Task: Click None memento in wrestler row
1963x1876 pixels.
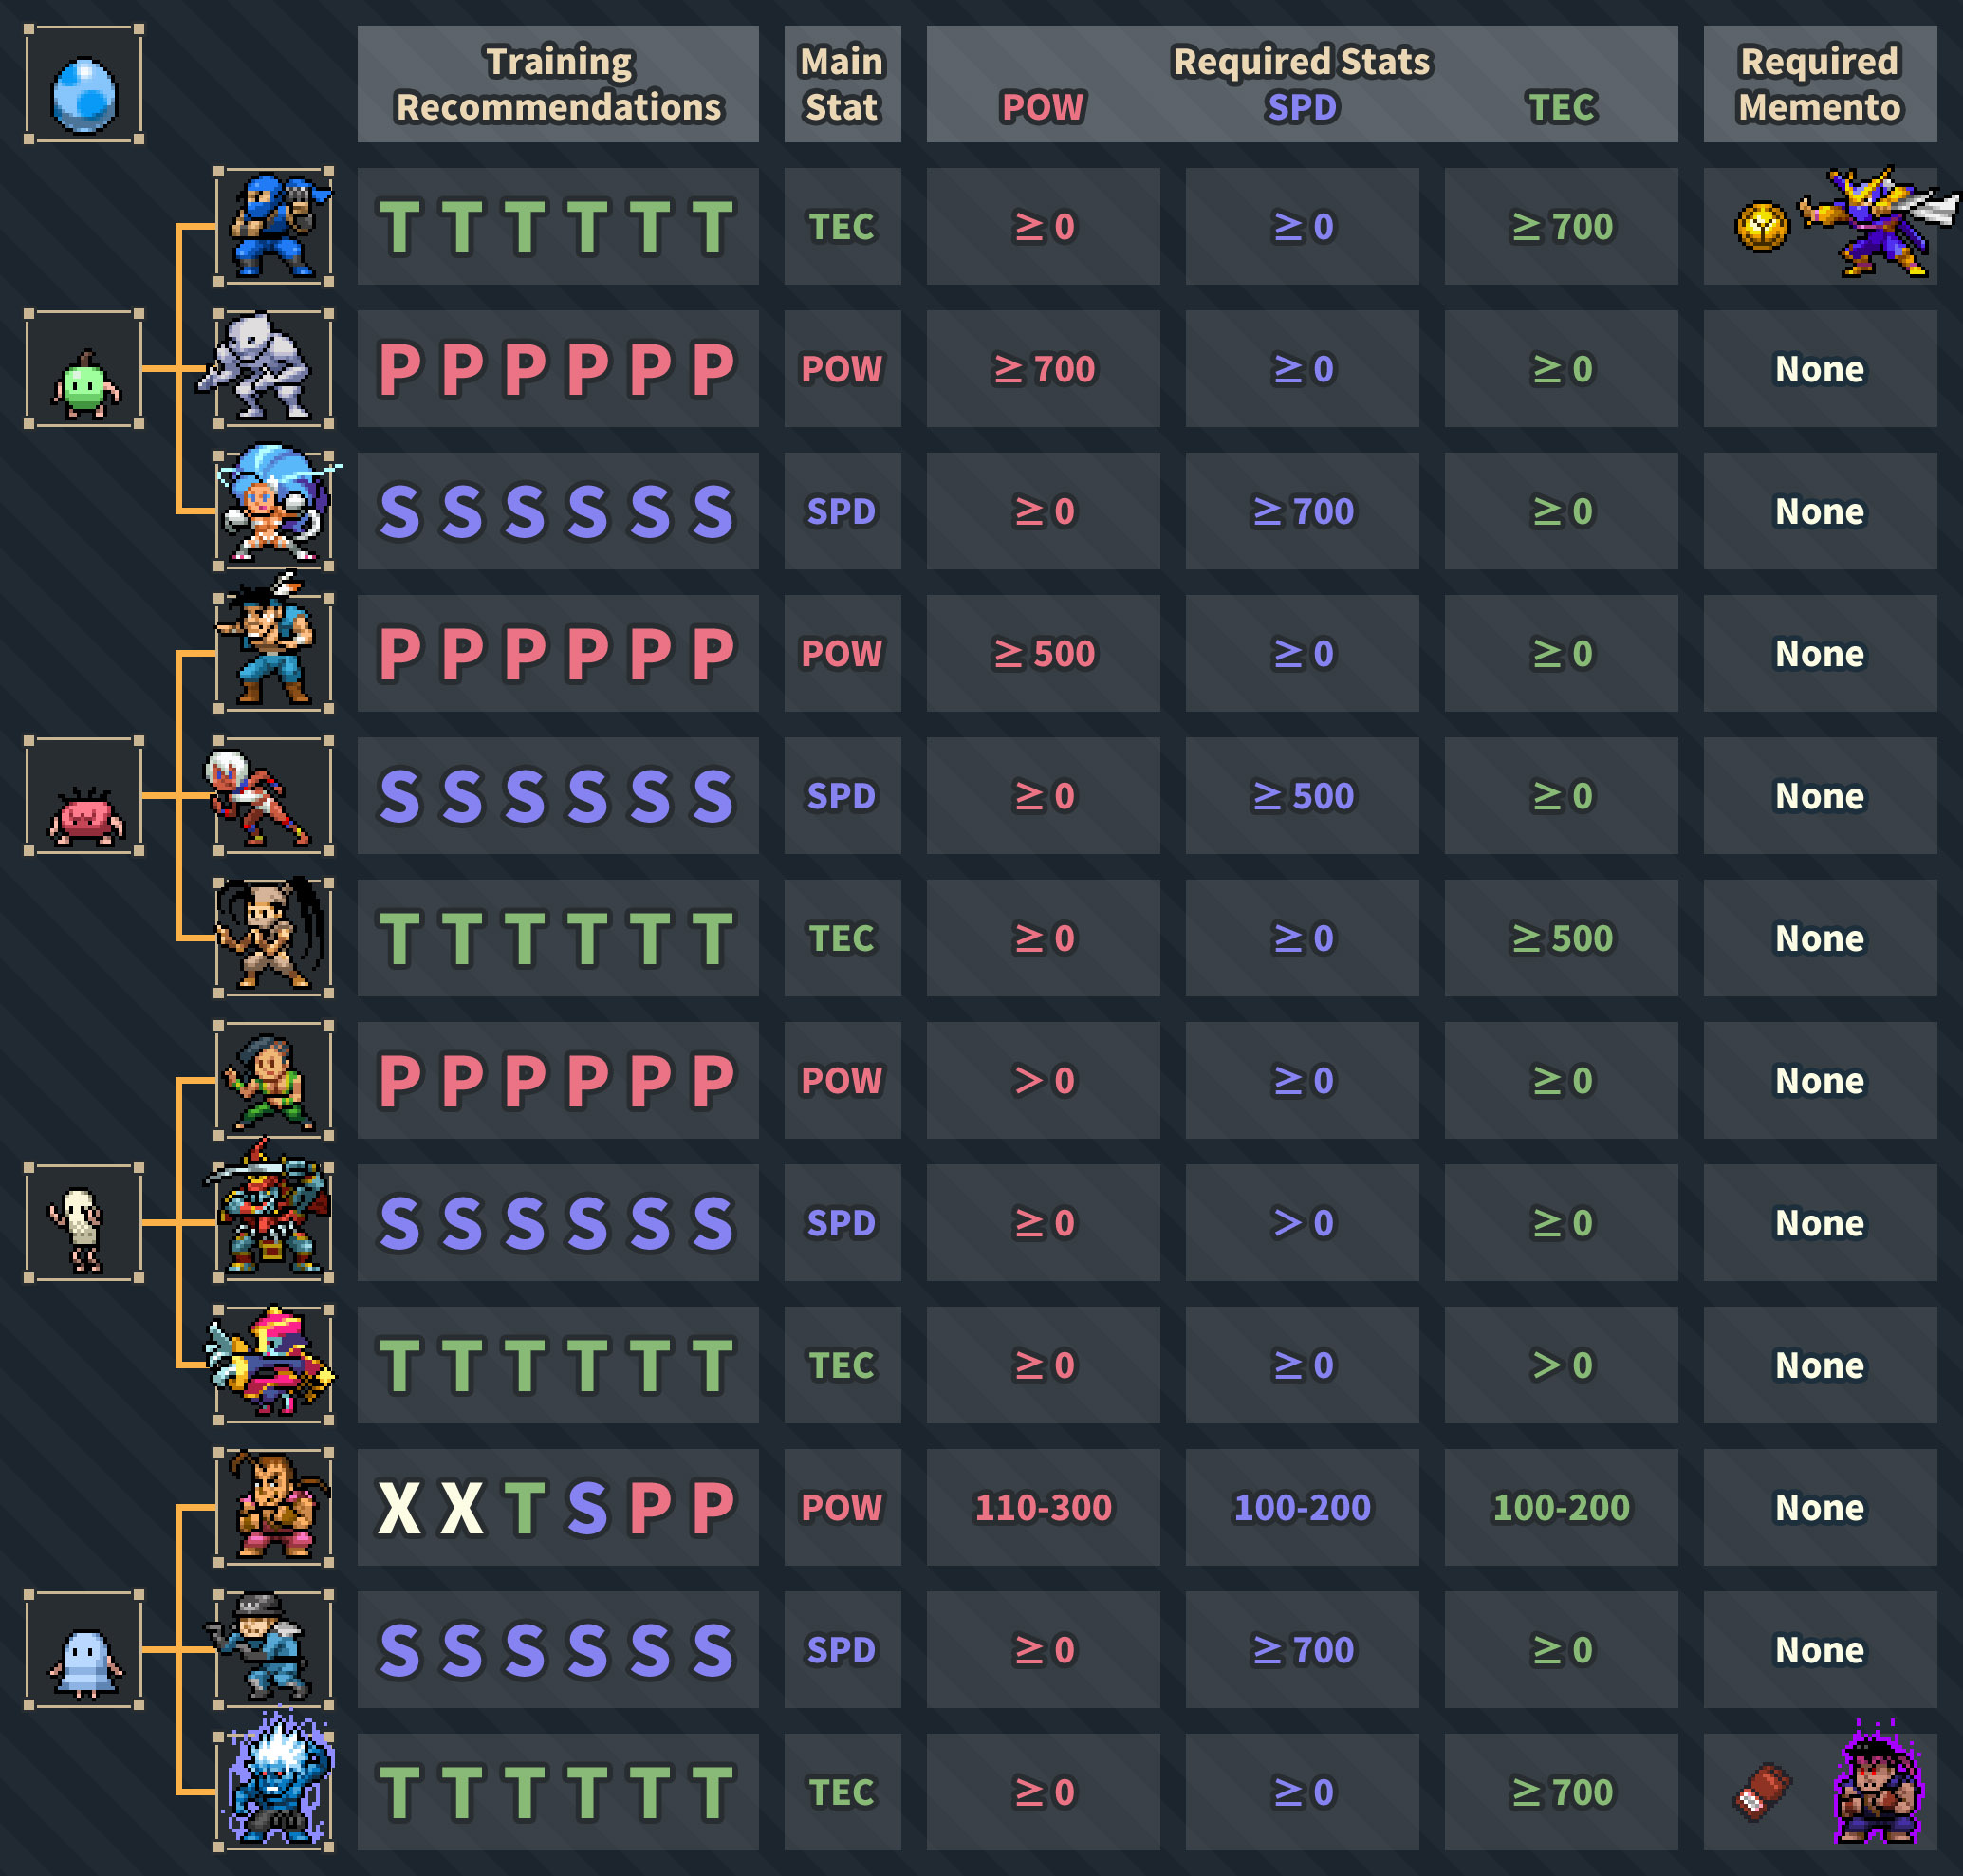Action: [1820, 1508]
